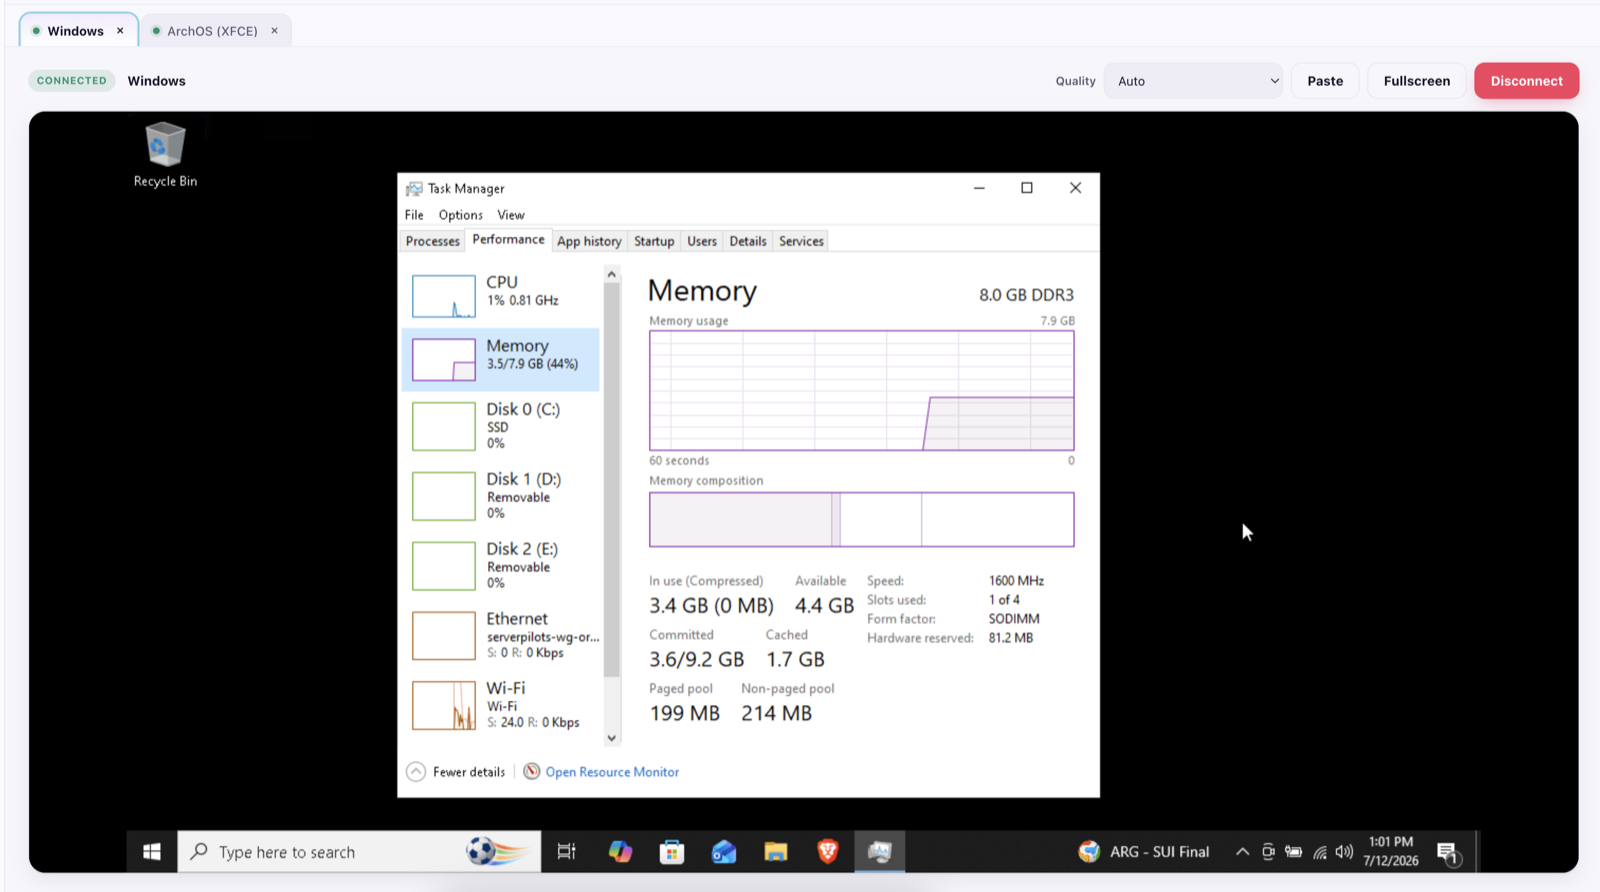Click the 3.6/9.2 GB committed value

pyautogui.click(x=697, y=660)
